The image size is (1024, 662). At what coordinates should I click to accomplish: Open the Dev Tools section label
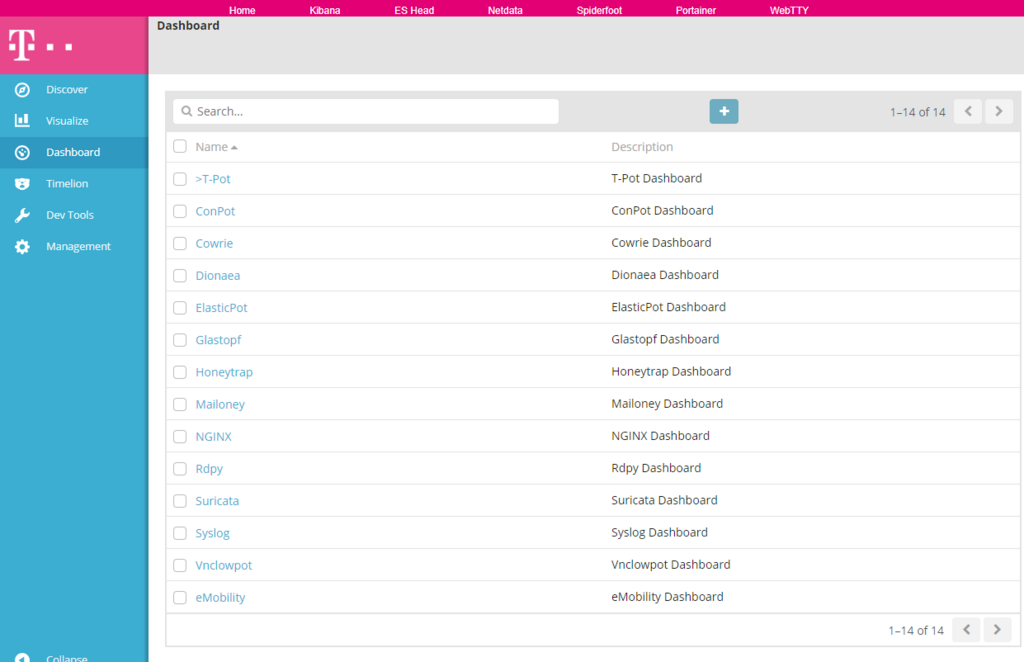pyautogui.click(x=70, y=215)
